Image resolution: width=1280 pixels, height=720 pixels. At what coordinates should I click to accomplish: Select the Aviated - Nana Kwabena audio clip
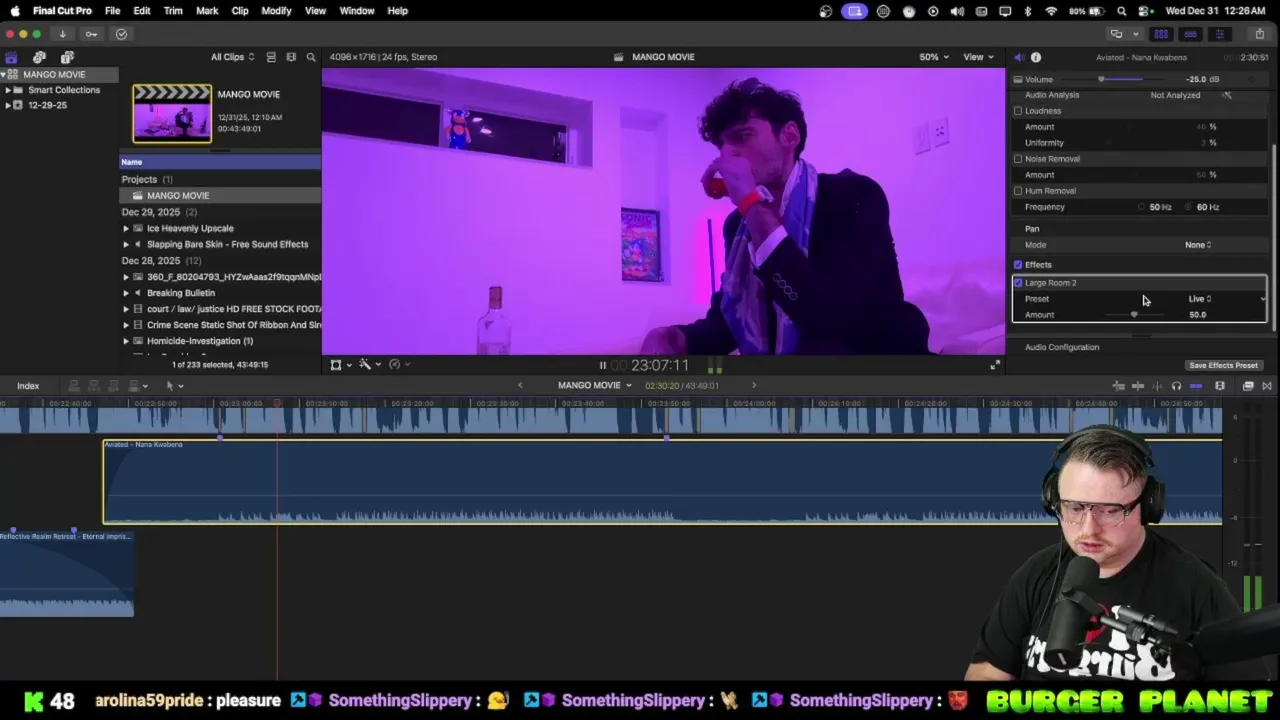click(x=662, y=482)
